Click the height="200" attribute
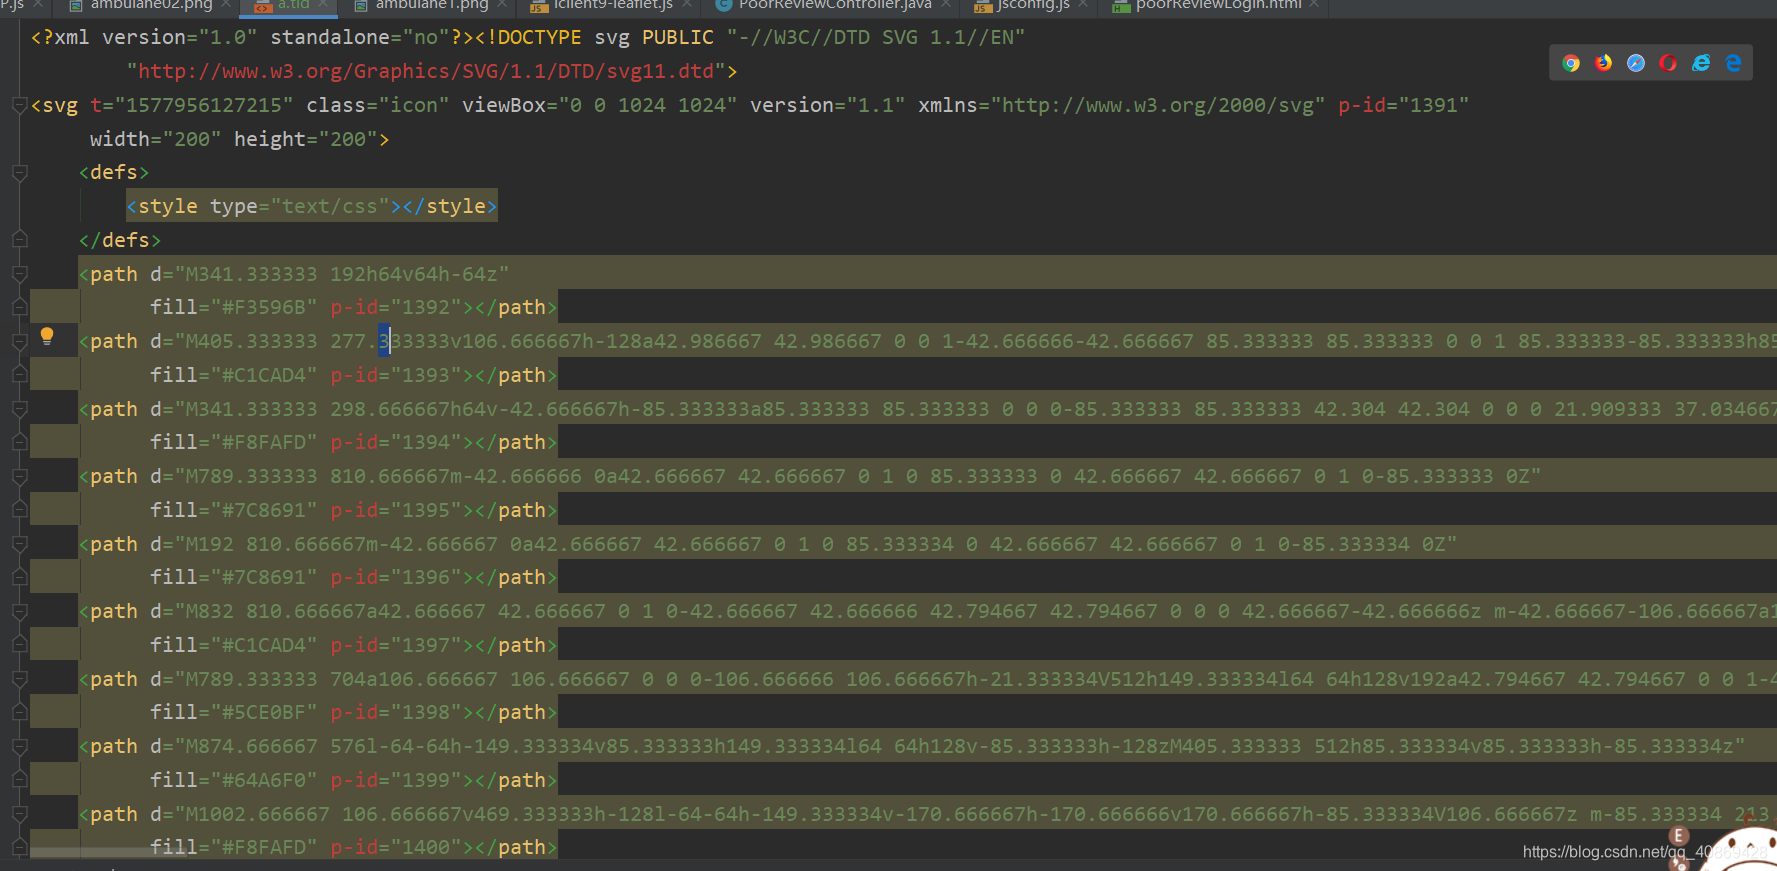The image size is (1777, 871). tap(306, 139)
